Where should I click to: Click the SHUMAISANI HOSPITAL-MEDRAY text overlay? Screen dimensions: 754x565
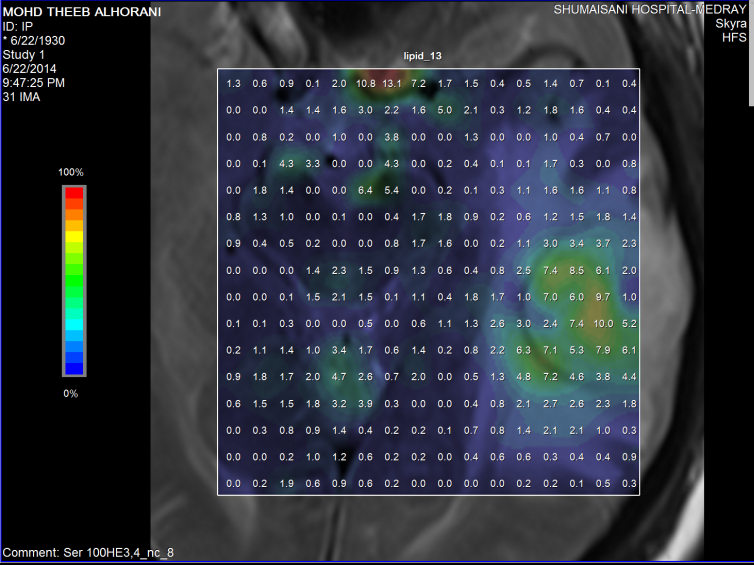(x=650, y=9)
